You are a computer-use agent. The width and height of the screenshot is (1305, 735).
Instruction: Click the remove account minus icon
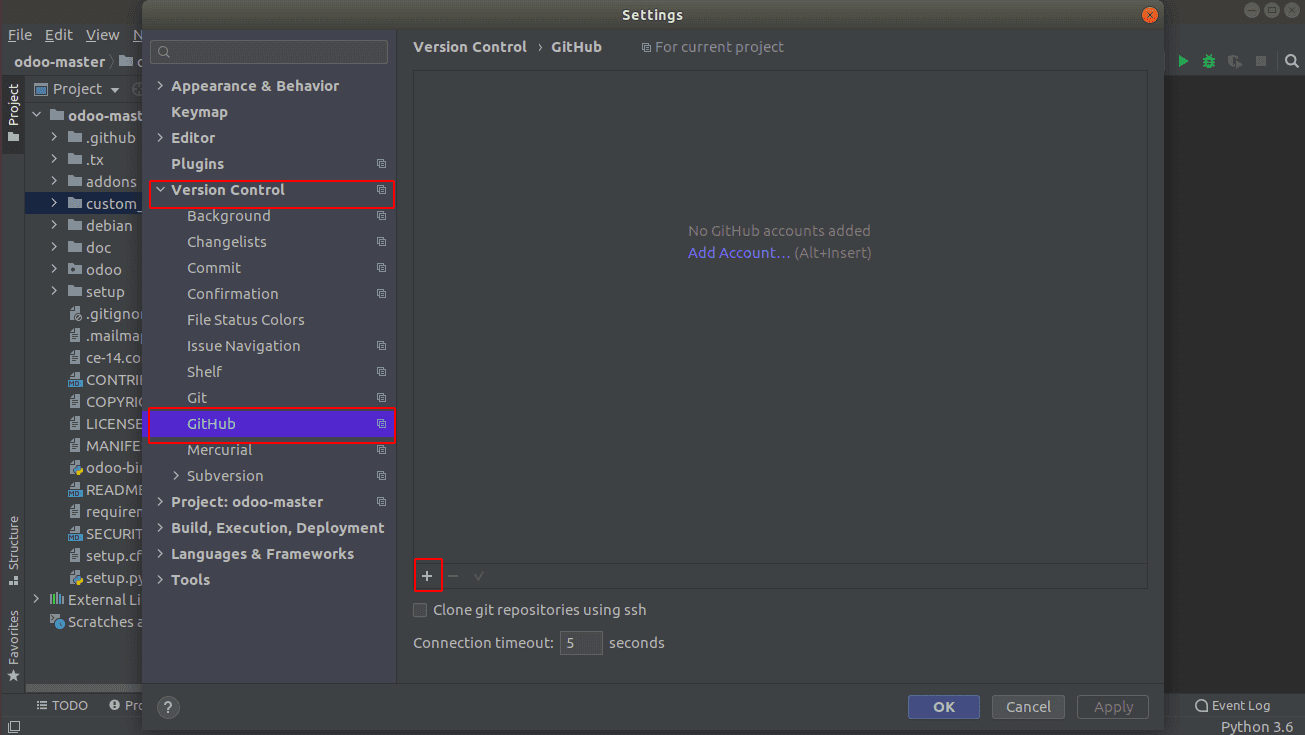click(x=452, y=575)
